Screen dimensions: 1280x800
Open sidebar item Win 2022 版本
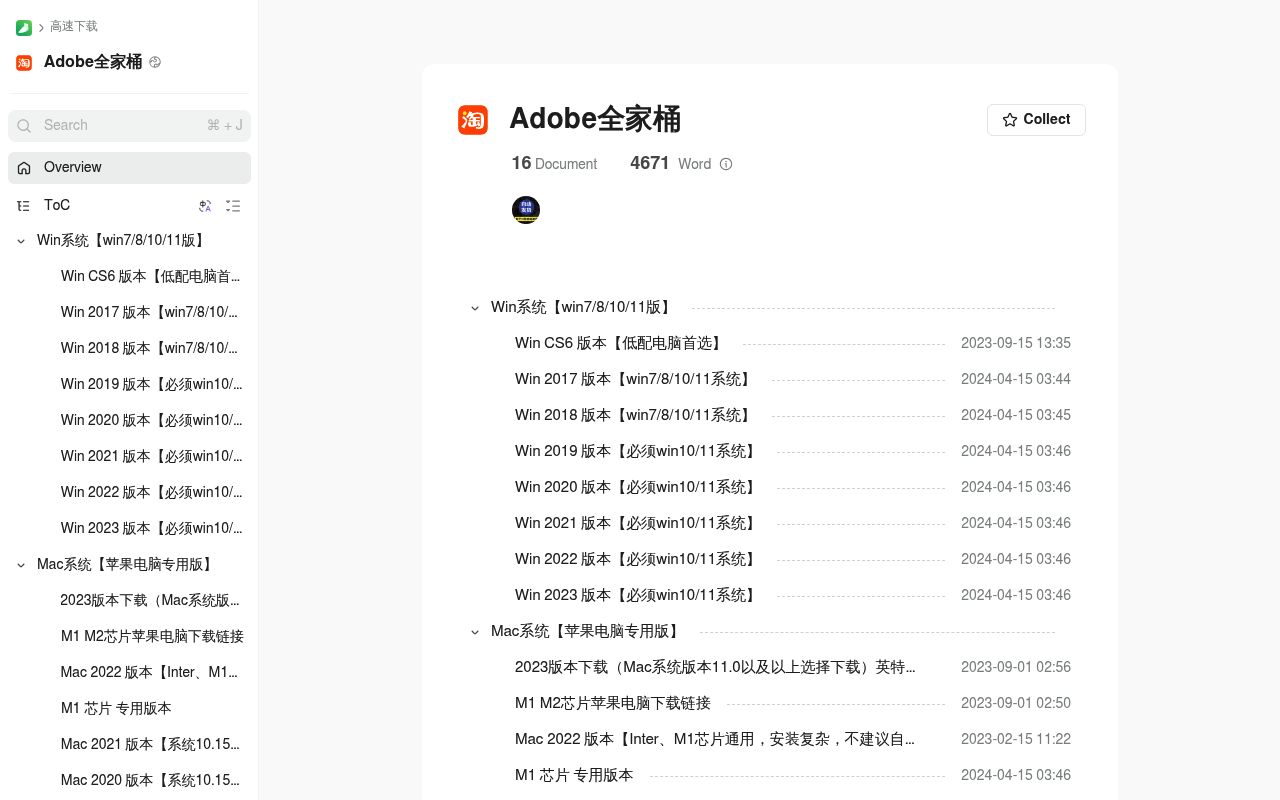click(x=151, y=492)
